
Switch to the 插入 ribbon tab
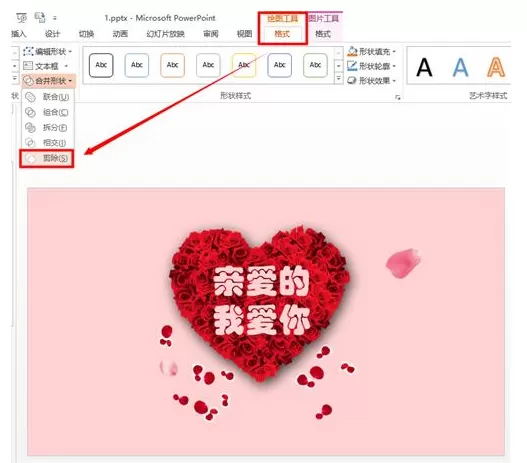(x=18, y=34)
